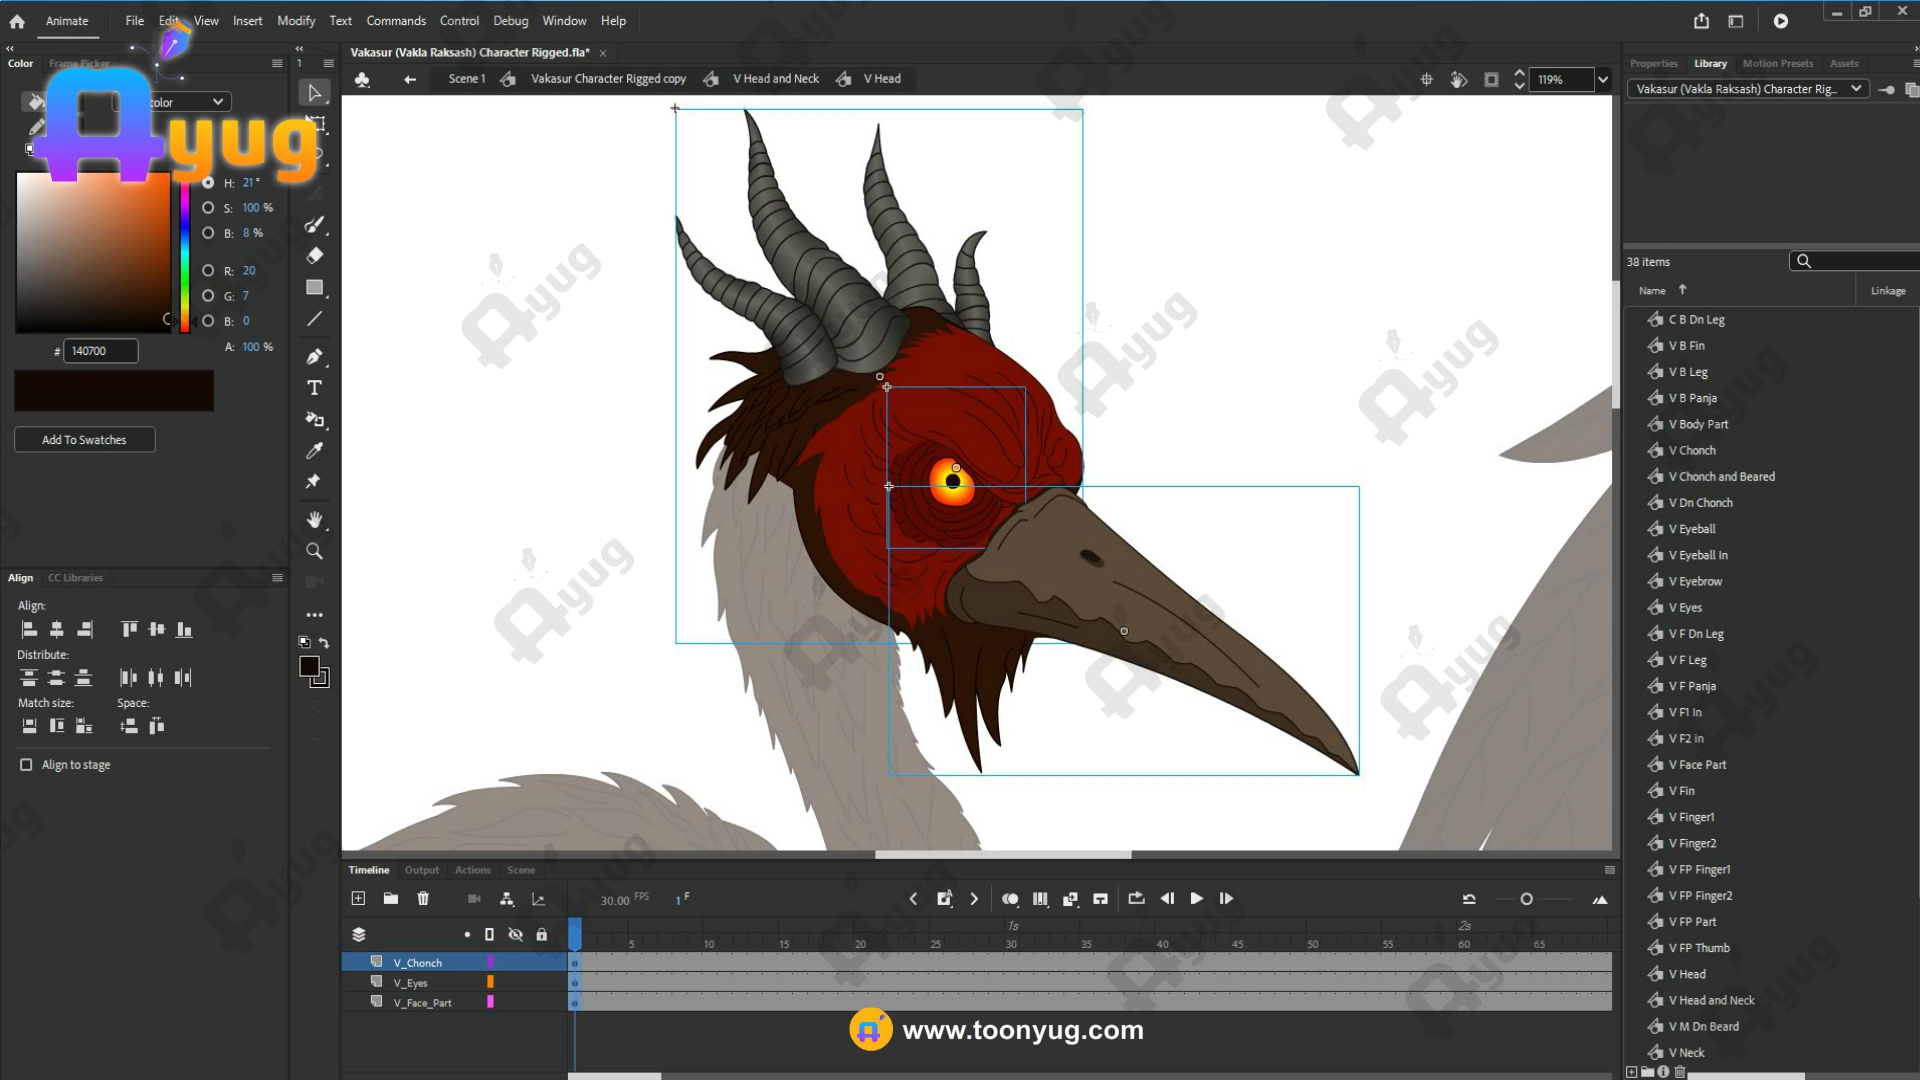Select the Hue radio button

point(208,183)
